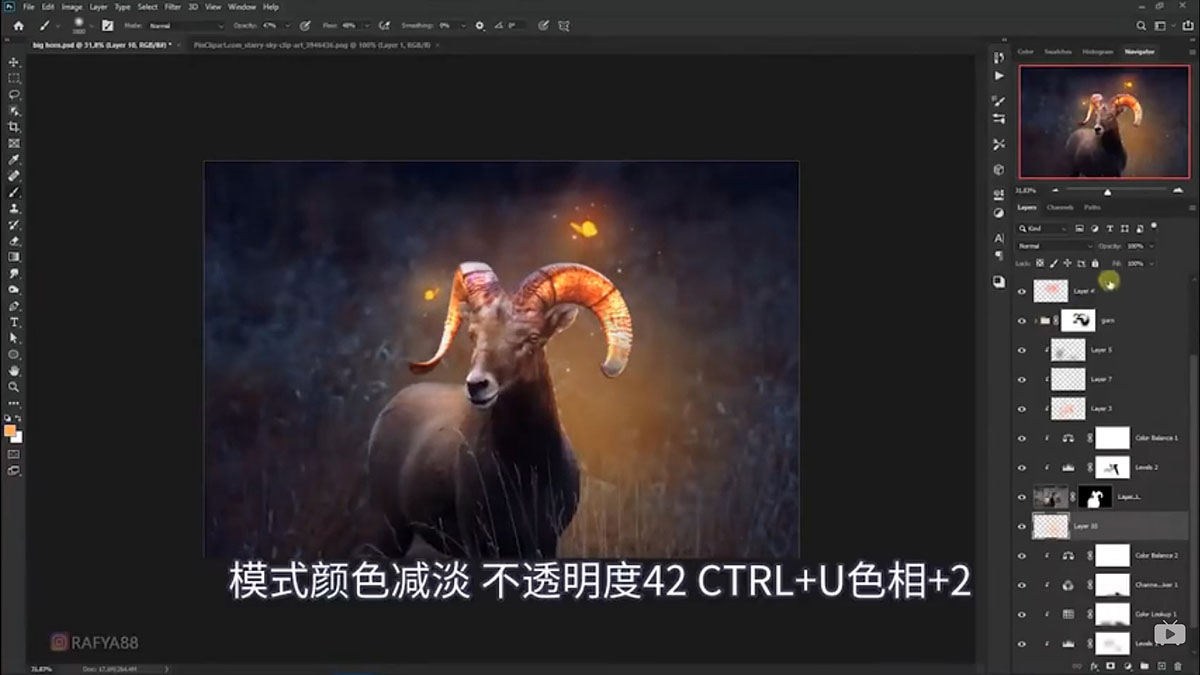
Task: Select the Lasso tool
Action: [x=13, y=91]
